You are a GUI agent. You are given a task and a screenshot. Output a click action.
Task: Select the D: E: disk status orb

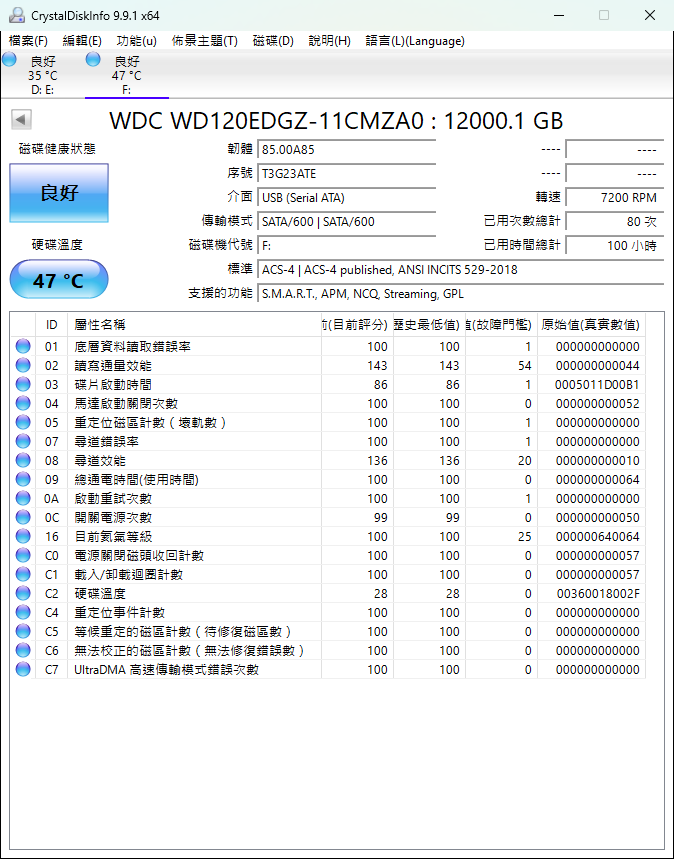pyautogui.click(x=9, y=59)
